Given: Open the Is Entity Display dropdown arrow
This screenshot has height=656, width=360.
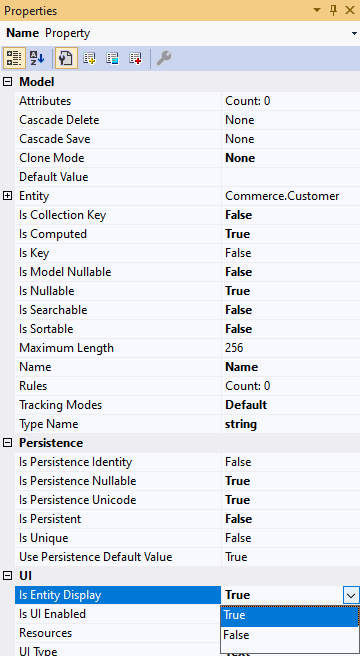Looking at the screenshot, I should point(351,595).
